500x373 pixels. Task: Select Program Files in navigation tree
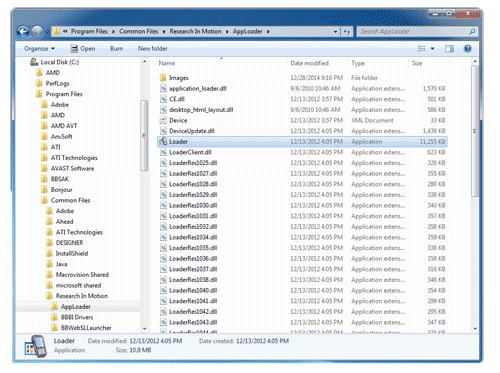[x=59, y=94]
